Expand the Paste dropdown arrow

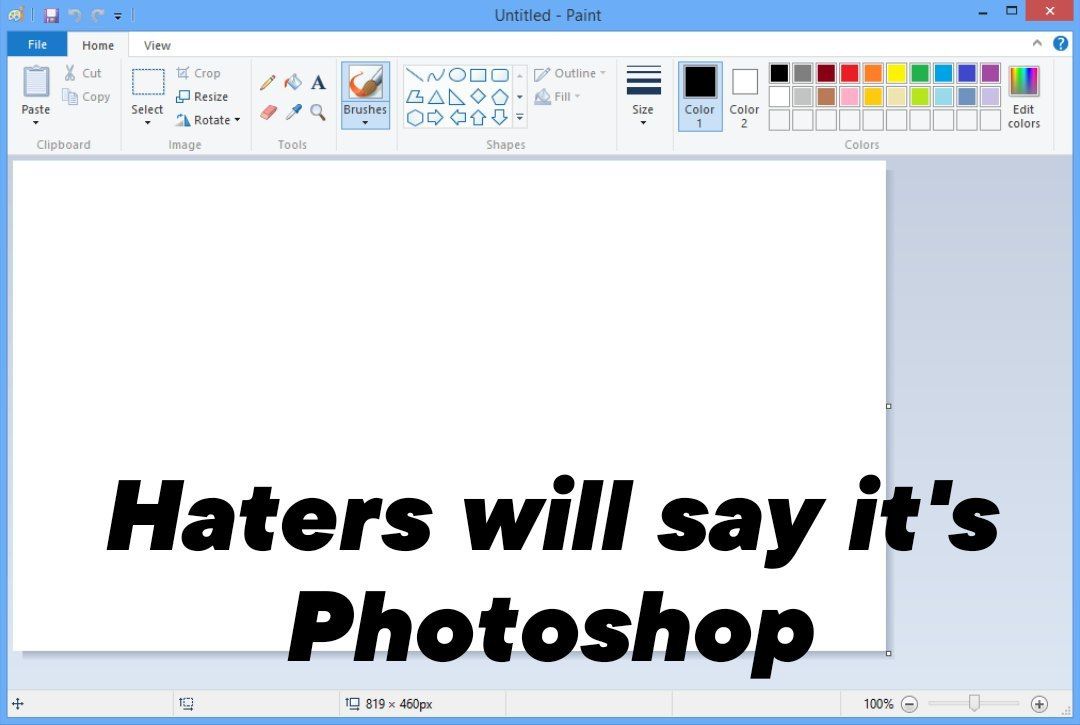point(36,123)
